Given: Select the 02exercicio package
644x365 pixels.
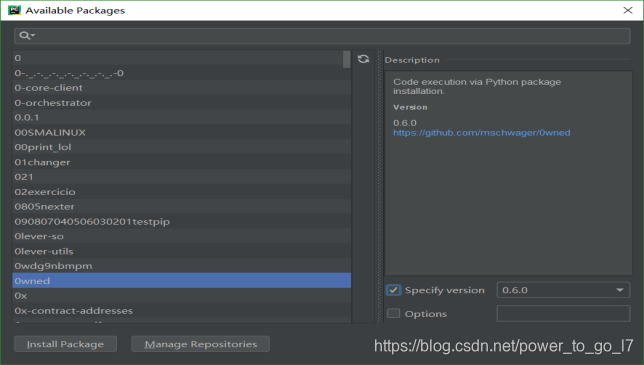Looking at the screenshot, I should (x=182, y=192).
